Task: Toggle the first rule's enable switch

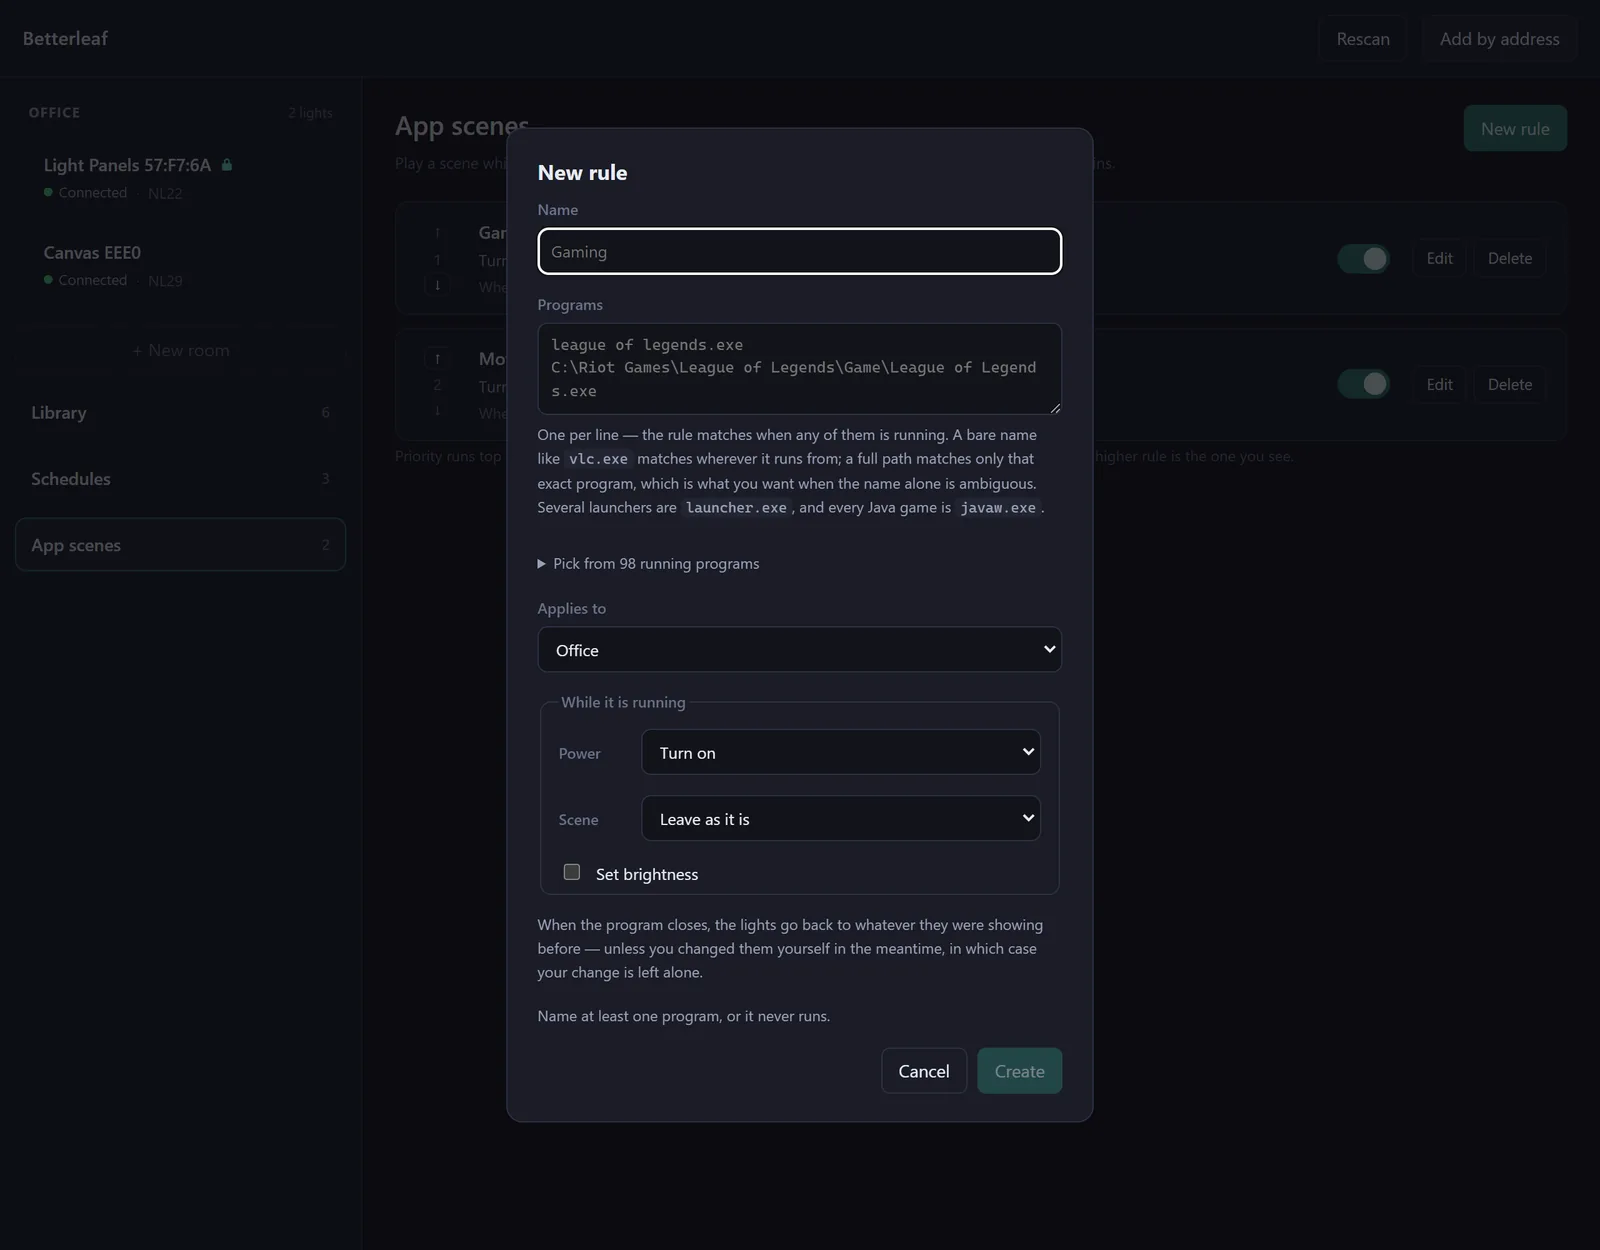Action: tap(1363, 259)
